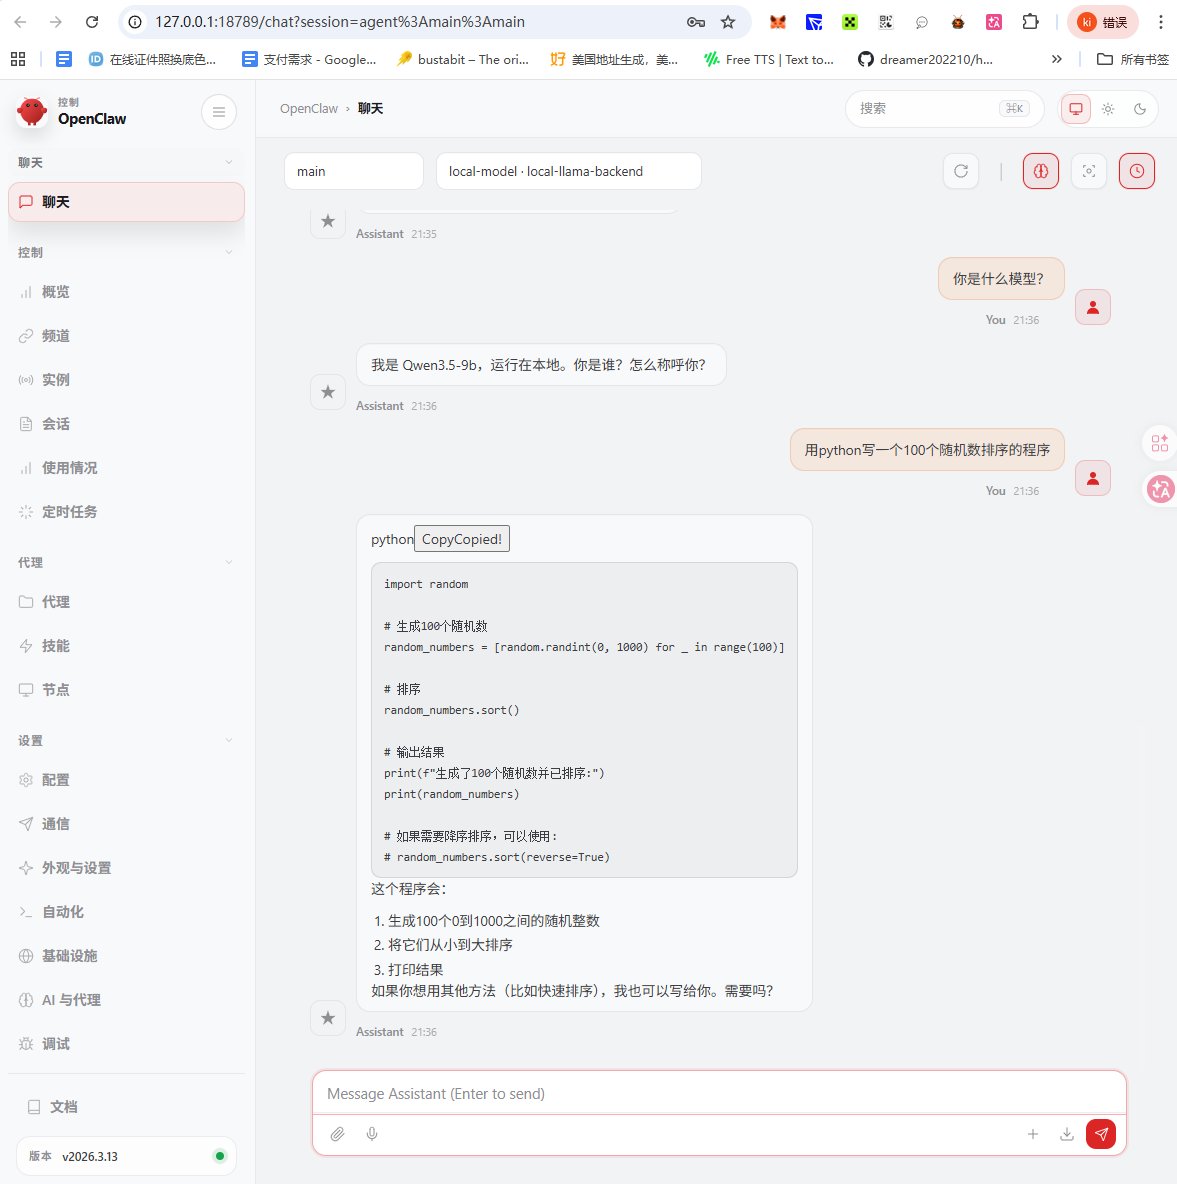Open the 文档 docs link
The width and height of the screenshot is (1177, 1184).
[126, 1106]
